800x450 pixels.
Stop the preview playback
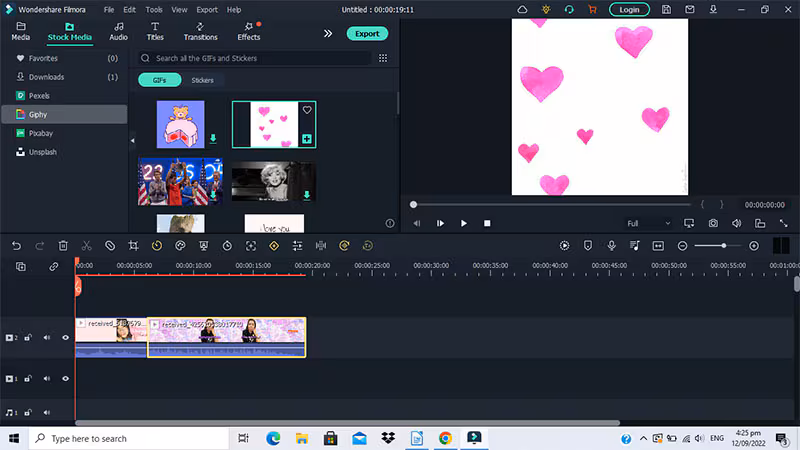(487, 223)
